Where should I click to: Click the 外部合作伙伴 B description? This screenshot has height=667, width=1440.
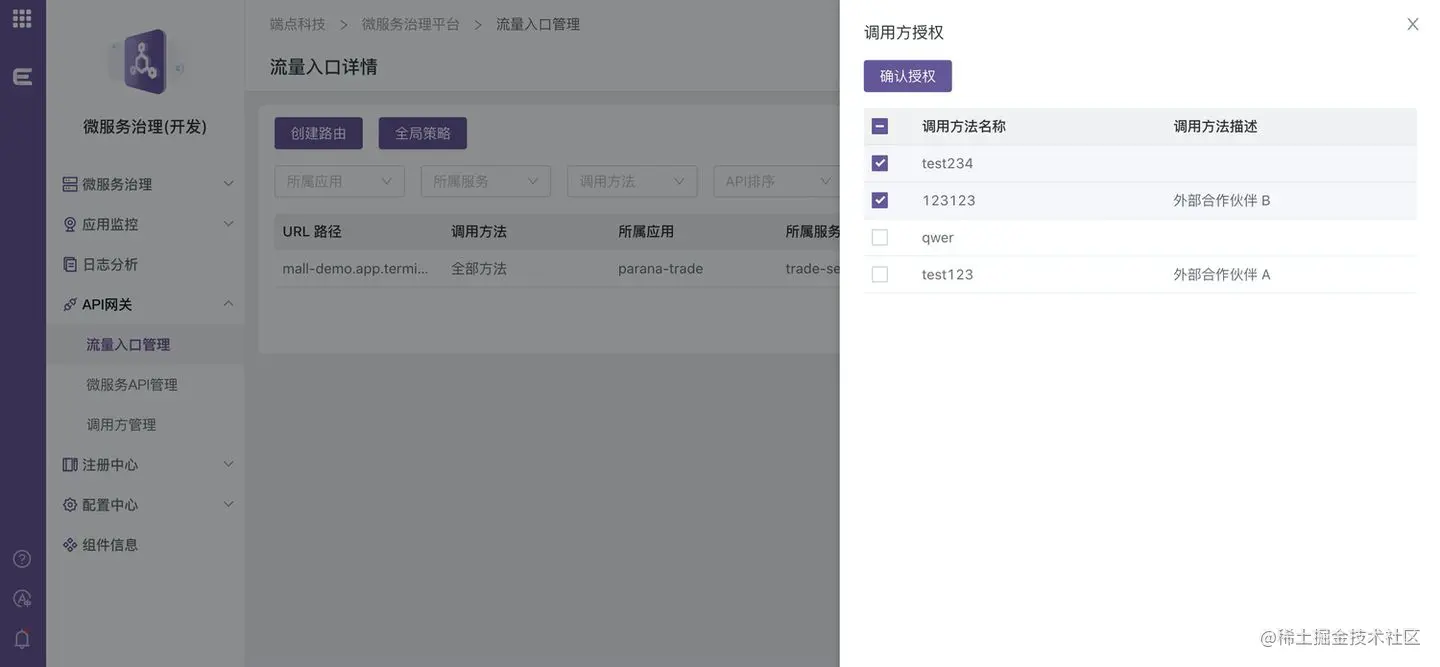click(1222, 200)
